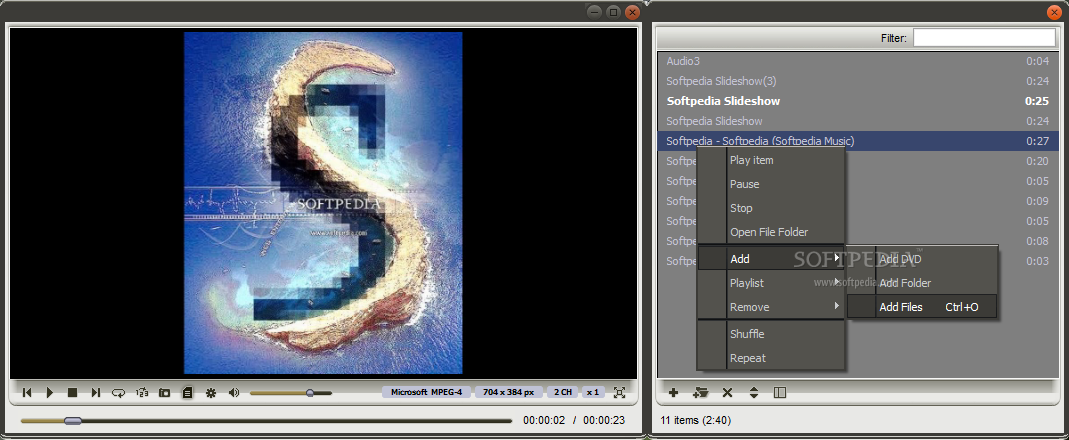Toggle the repeat loop icon
Screen dimensions: 1069x440
click(x=119, y=392)
